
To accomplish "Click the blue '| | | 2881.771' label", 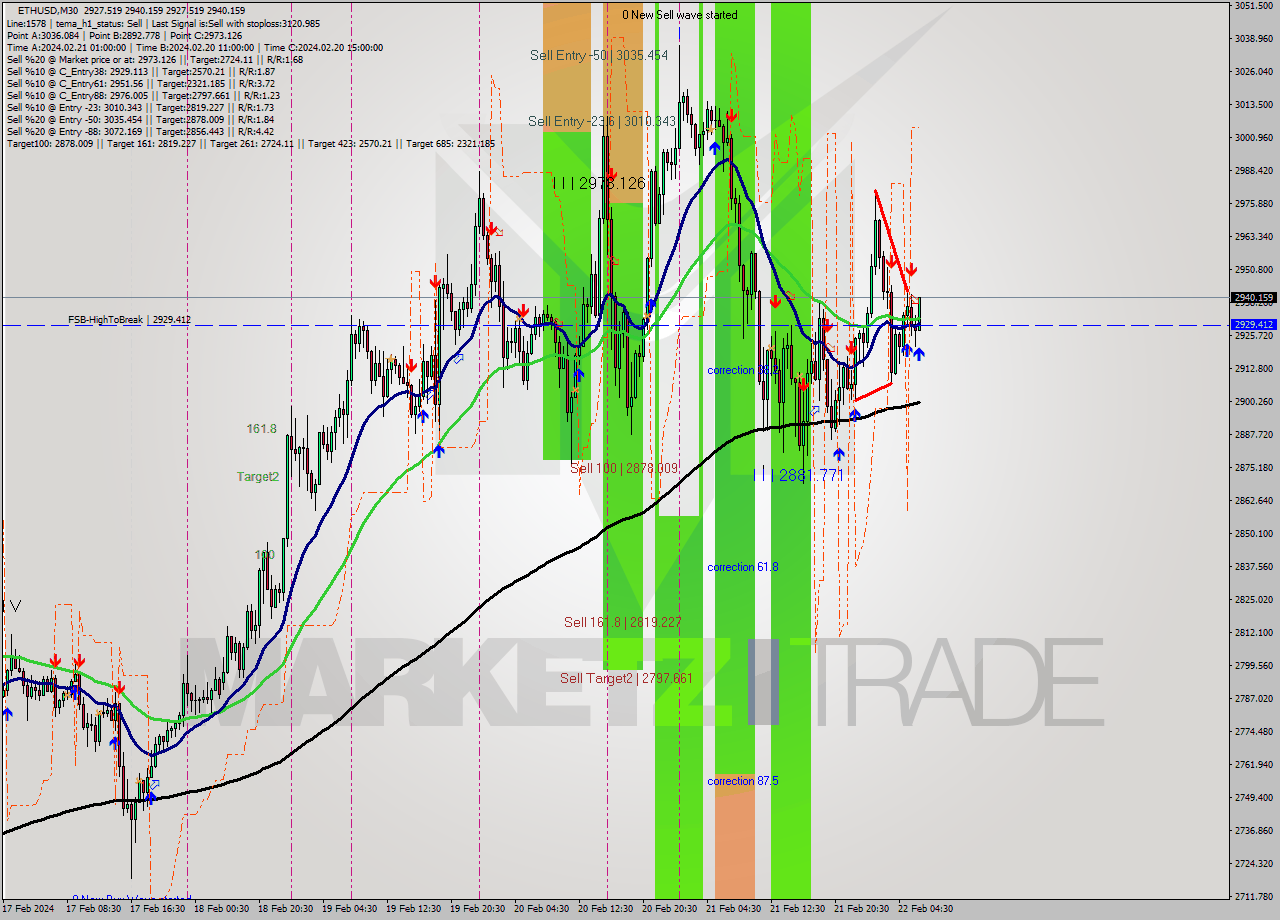I will (798, 475).
